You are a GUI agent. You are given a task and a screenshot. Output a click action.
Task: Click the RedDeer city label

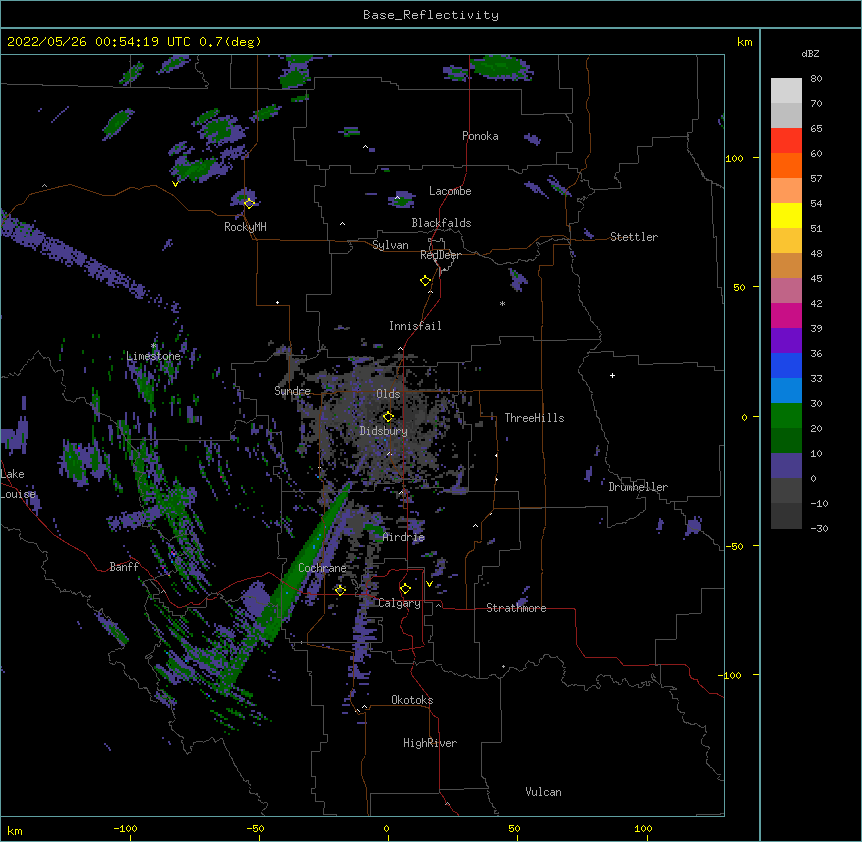pyautogui.click(x=440, y=255)
